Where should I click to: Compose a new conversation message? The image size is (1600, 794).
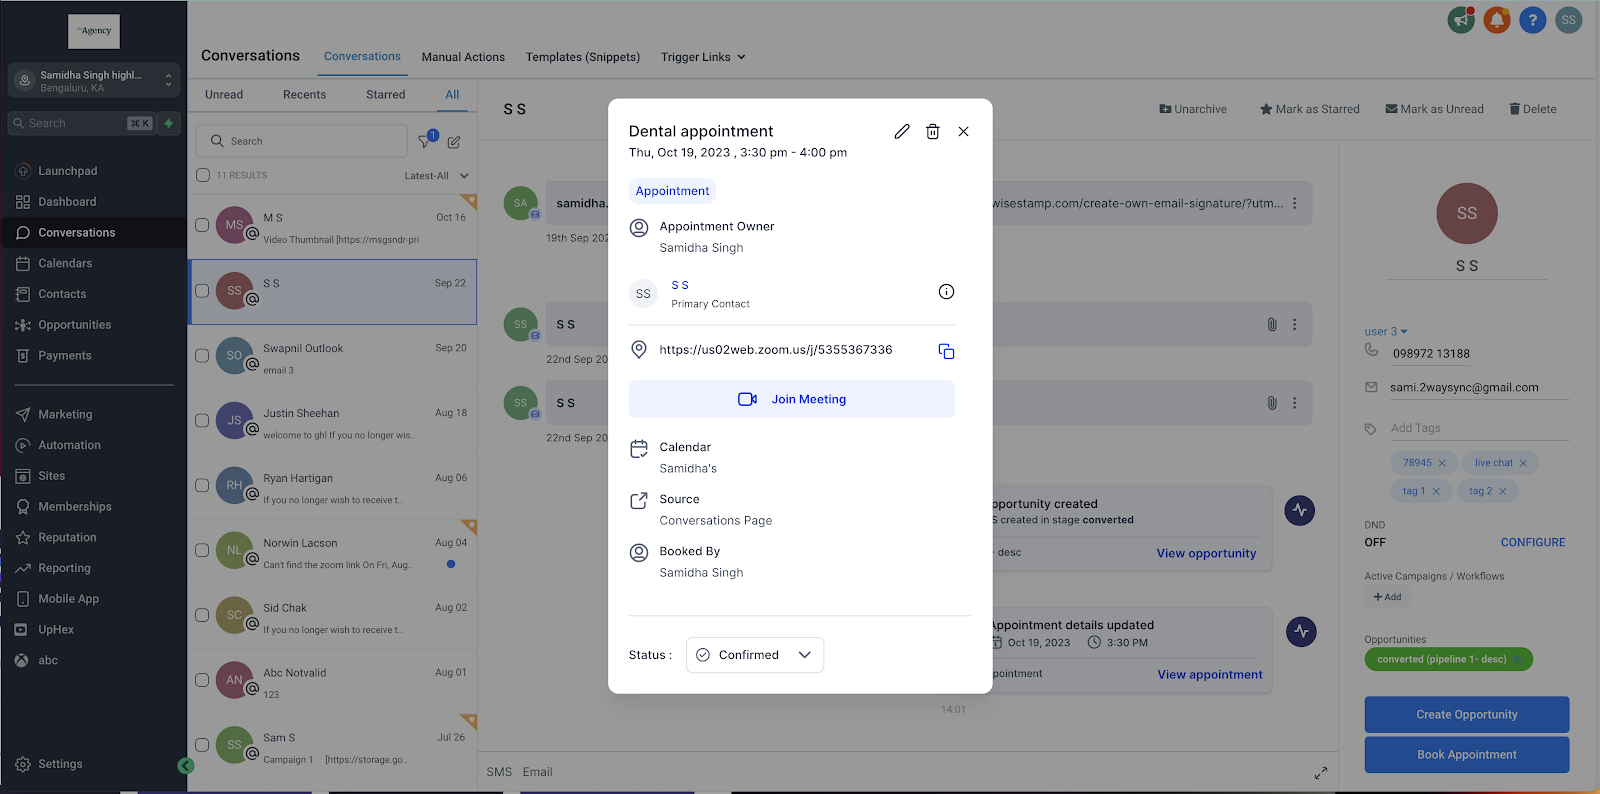click(454, 142)
